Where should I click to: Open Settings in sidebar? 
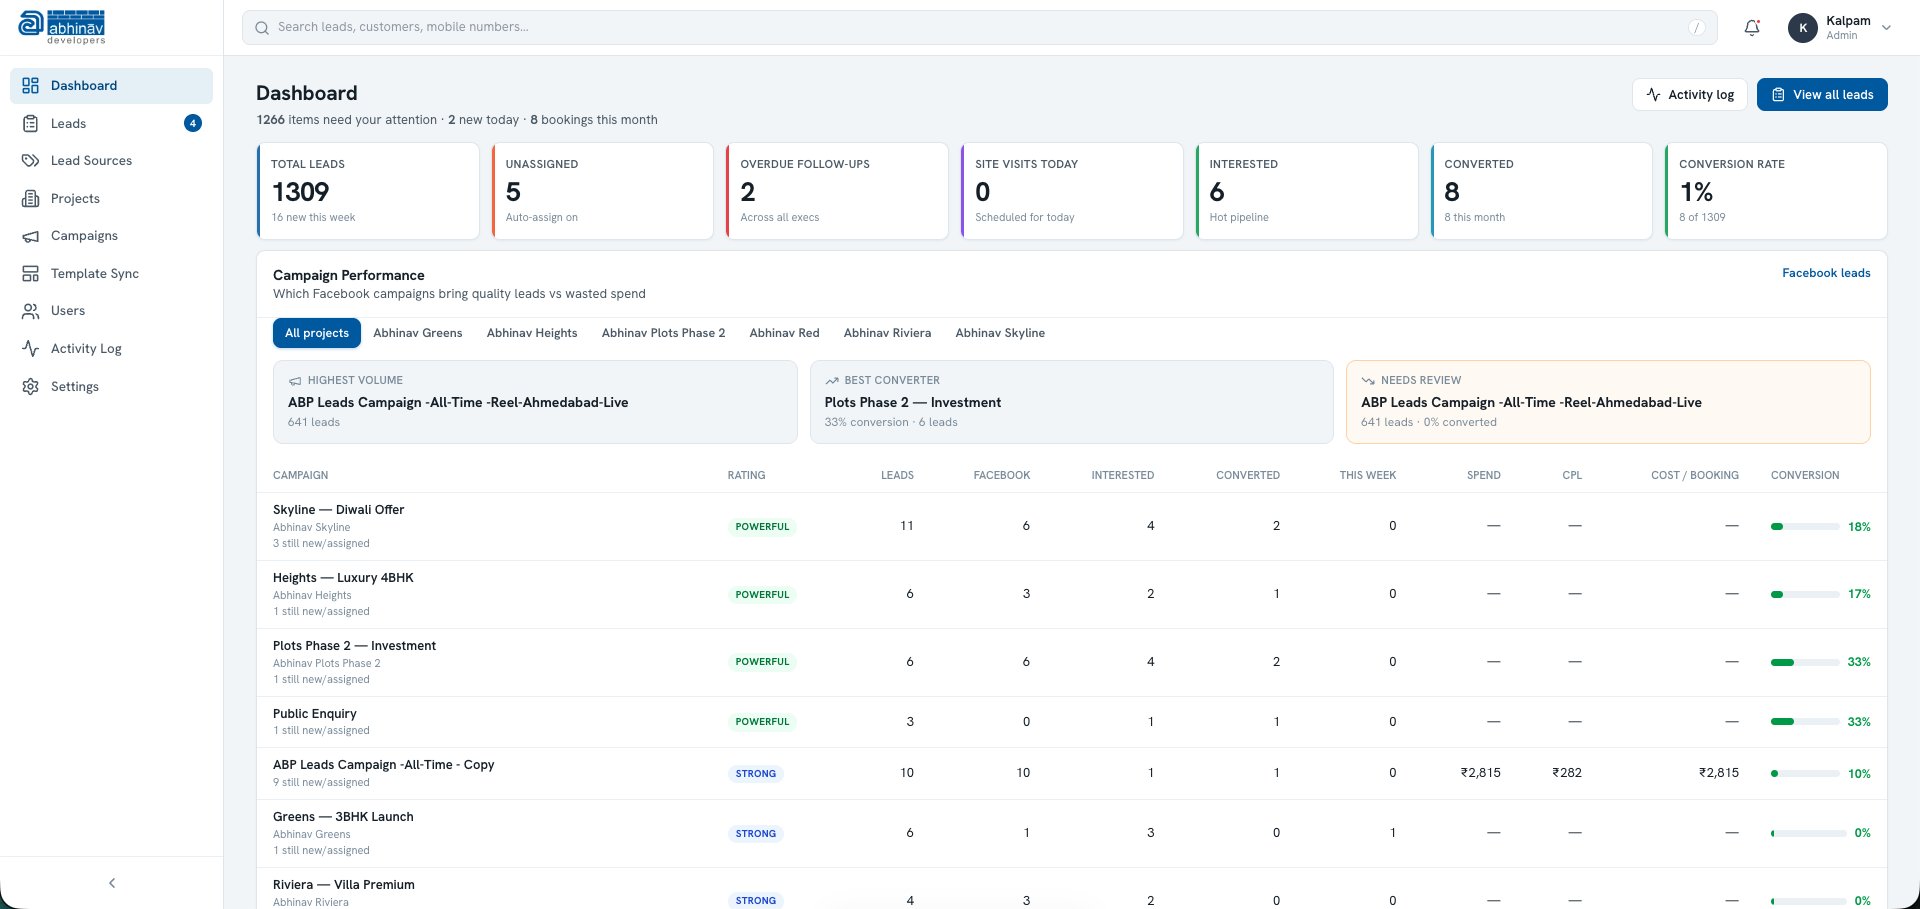[111, 386]
